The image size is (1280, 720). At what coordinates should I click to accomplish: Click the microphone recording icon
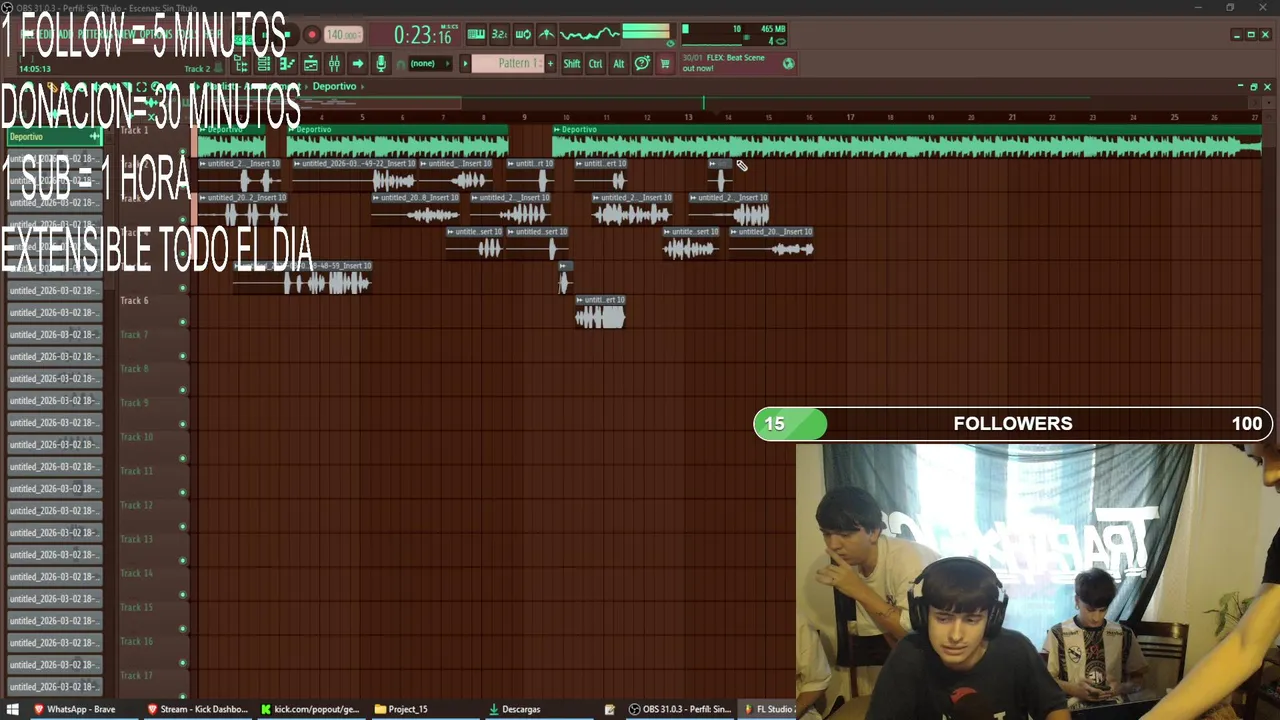pyautogui.click(x=381, y=64)
